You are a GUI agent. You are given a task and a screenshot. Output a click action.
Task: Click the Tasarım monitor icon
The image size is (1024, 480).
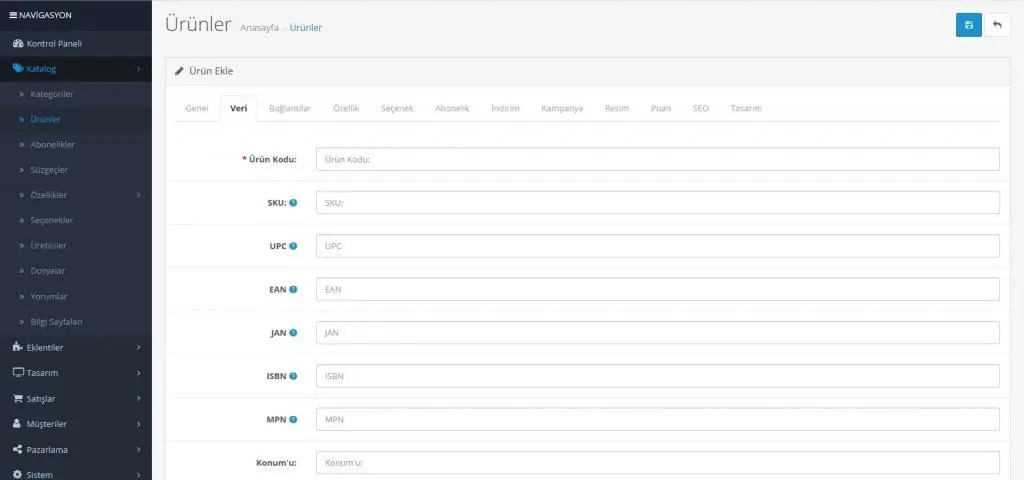(18, 373)
